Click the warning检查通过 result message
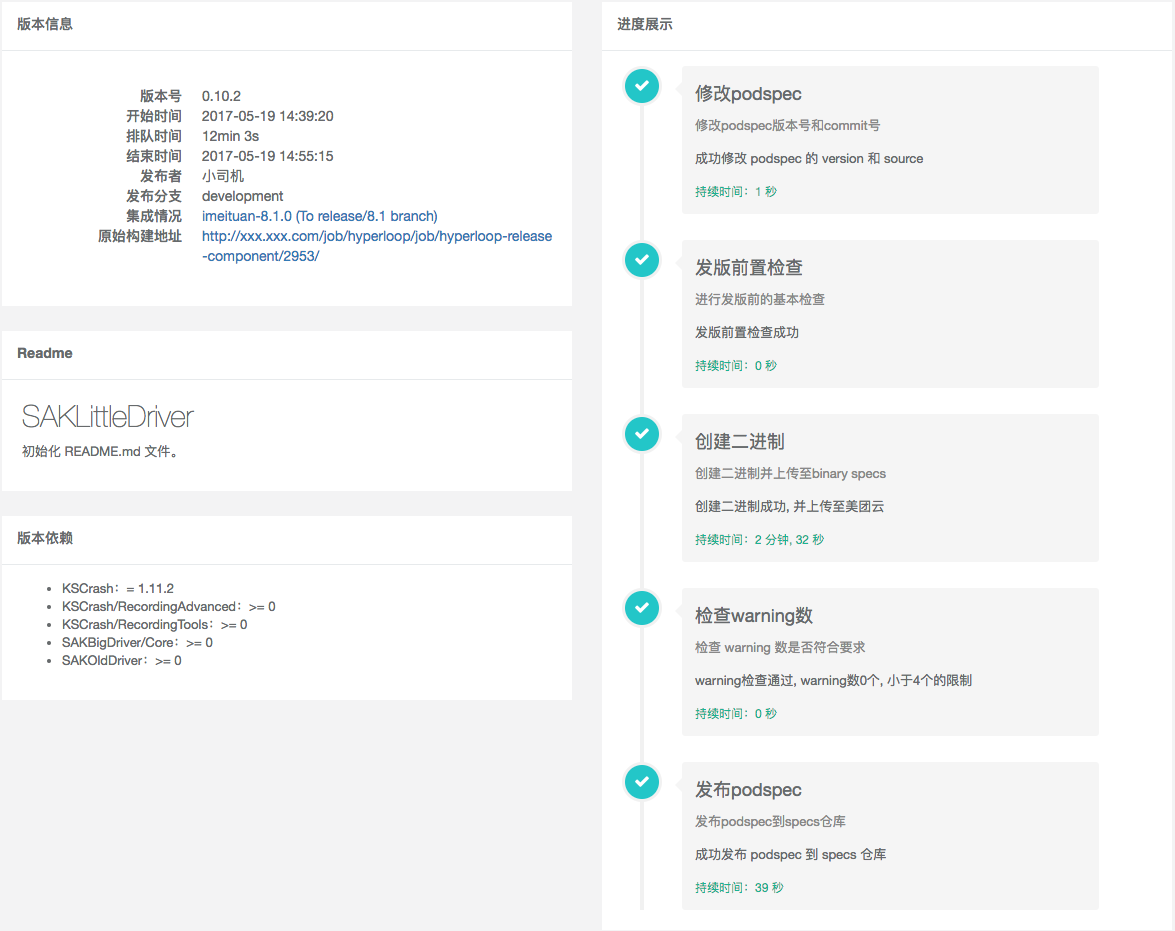The height and width of the screenshot is (931, 1175). coord(833,681)
